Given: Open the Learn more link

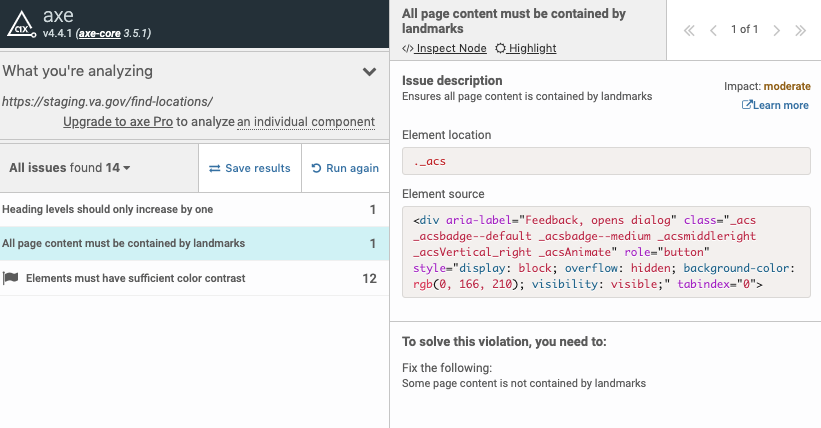Looking at the screenshot, I should 775,105.
